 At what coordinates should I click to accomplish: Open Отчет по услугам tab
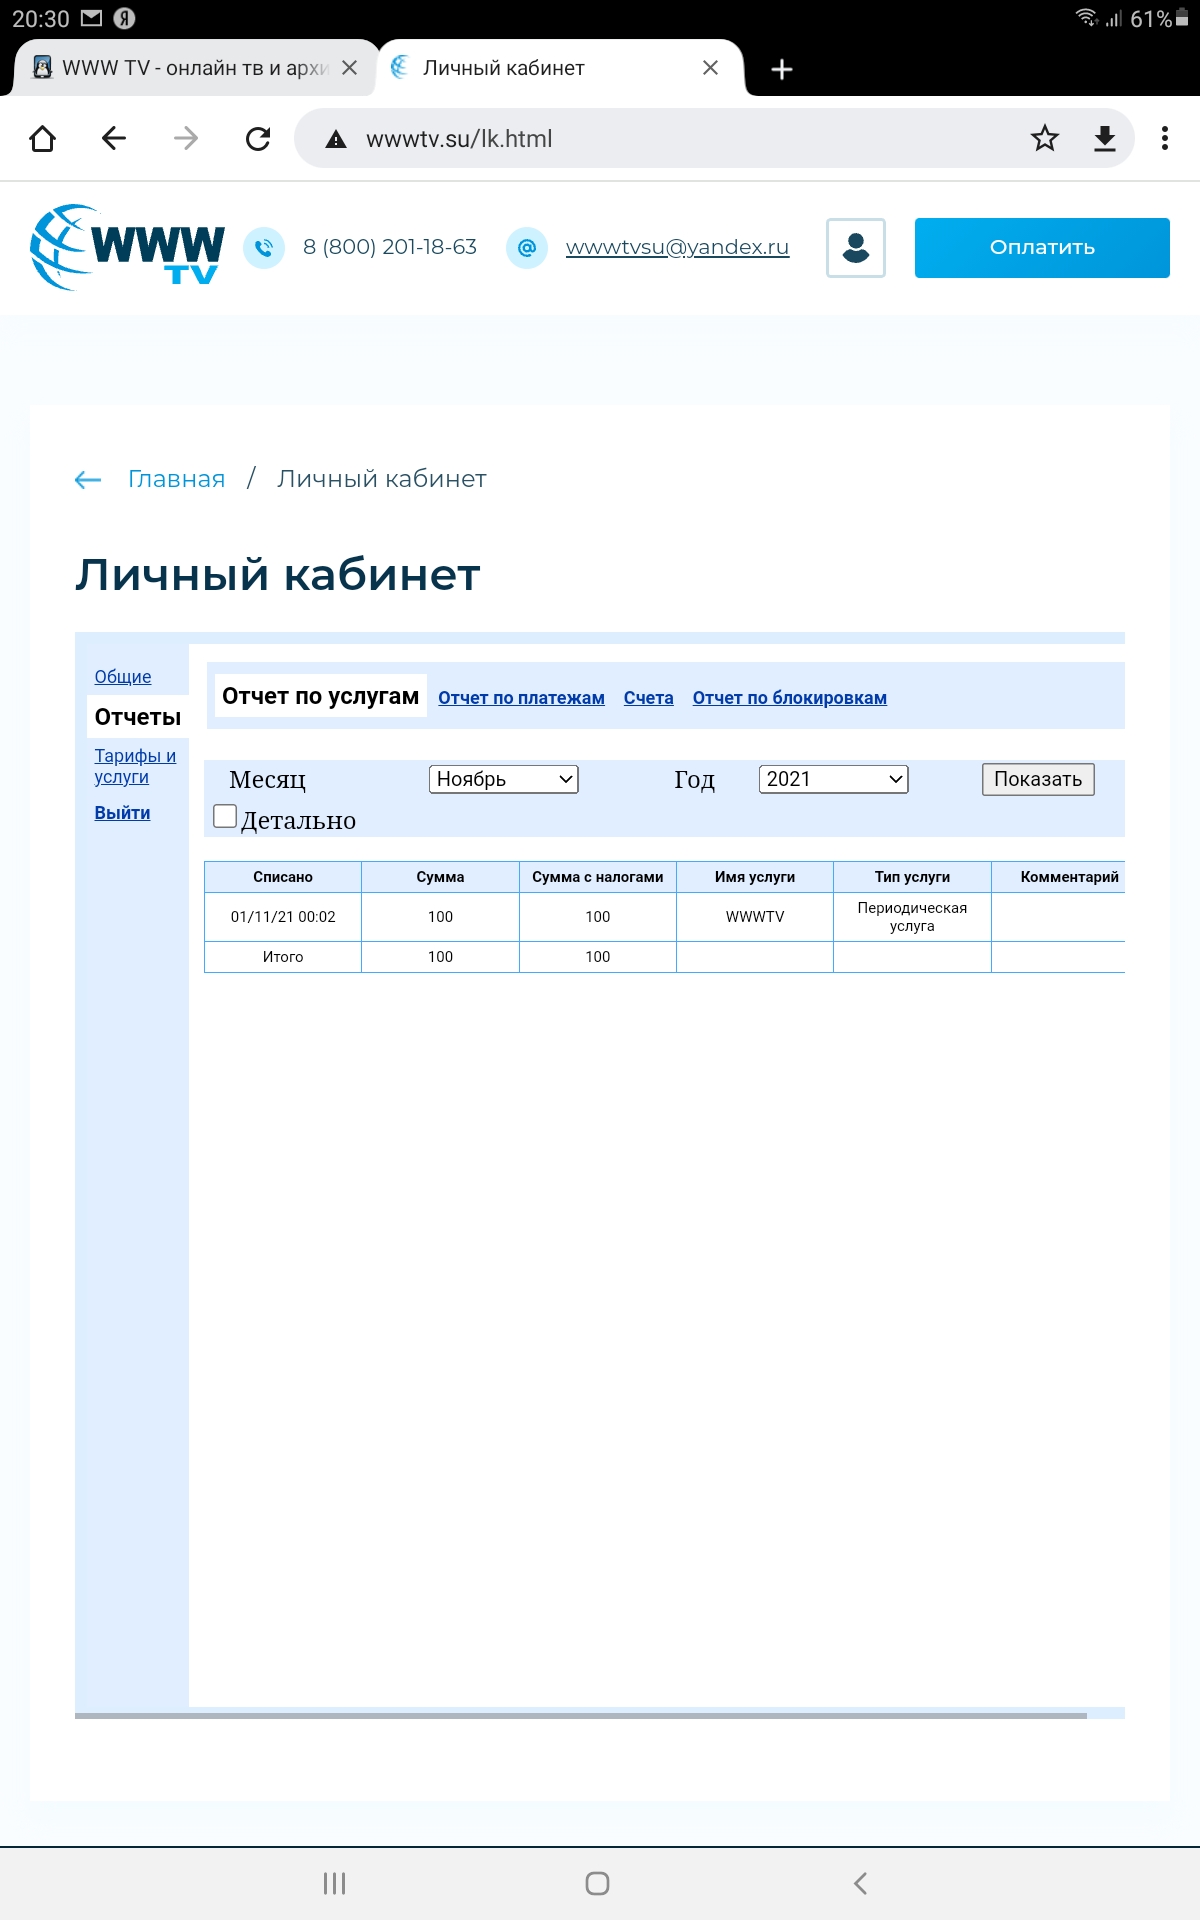pos(320,696)
